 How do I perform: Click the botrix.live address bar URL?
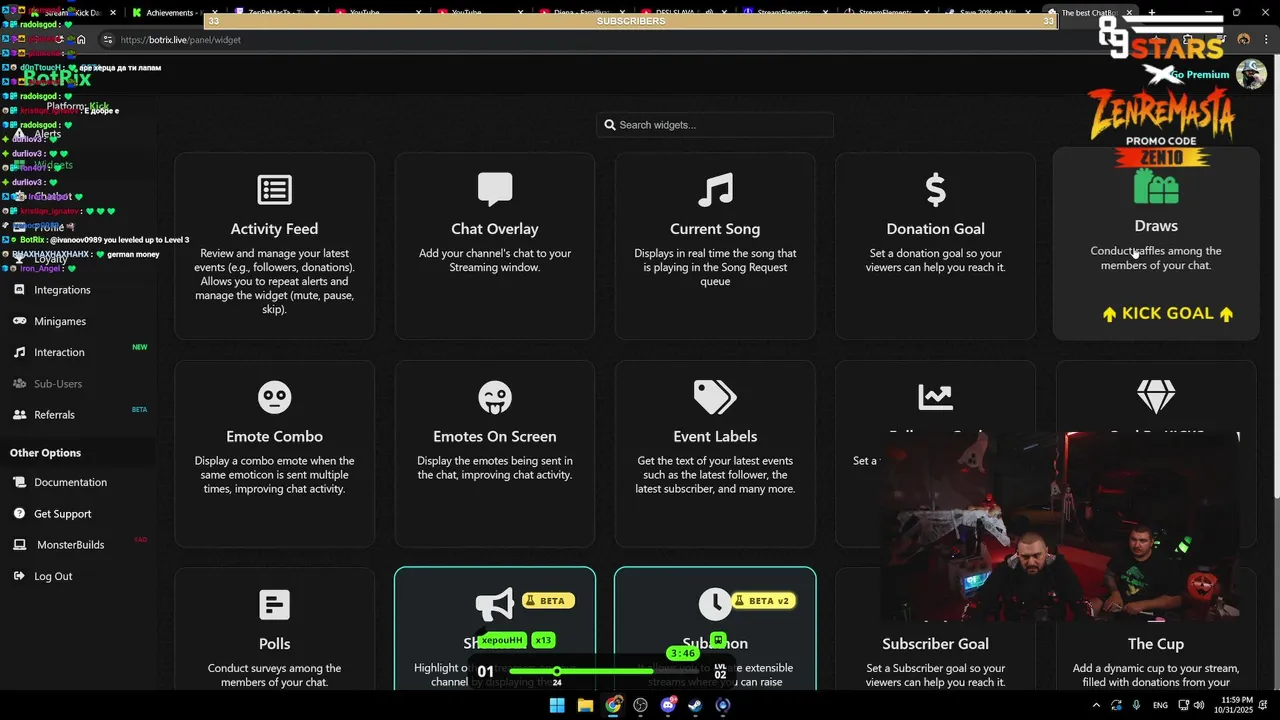point(181,40)
